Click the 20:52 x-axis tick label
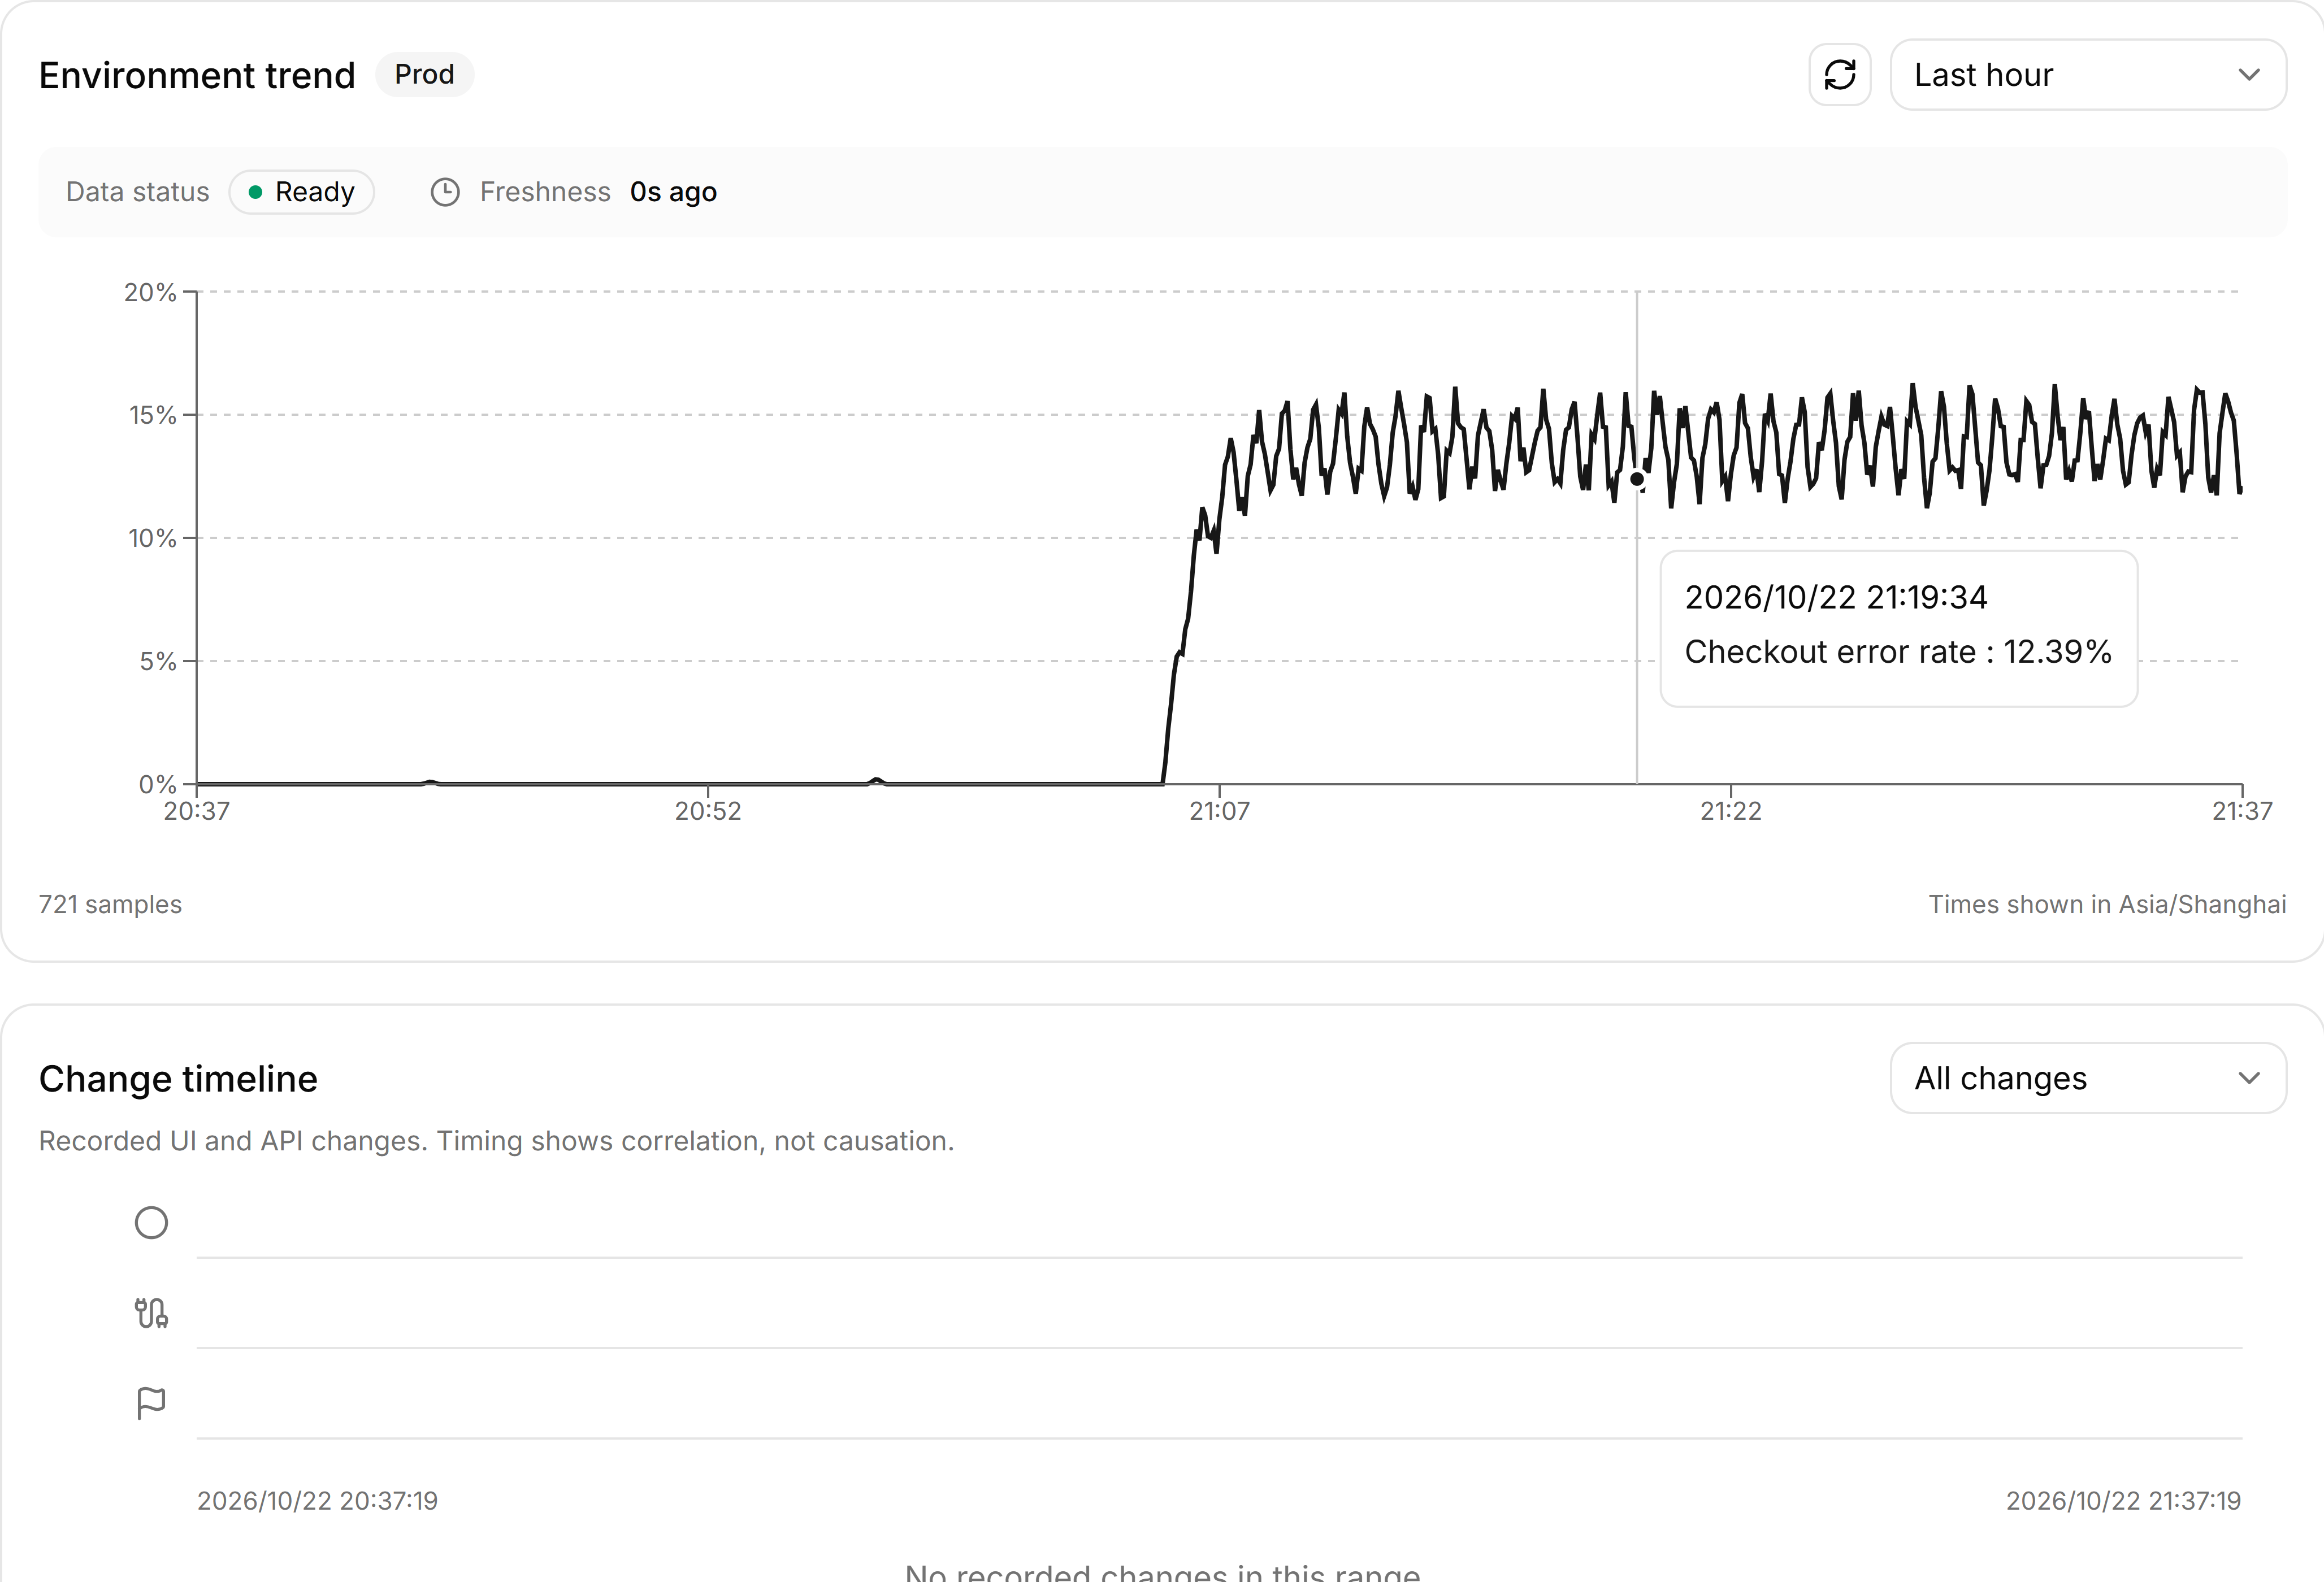Image resolution: width=2324 pixels, height=1582 pixels. click(708, 811)
